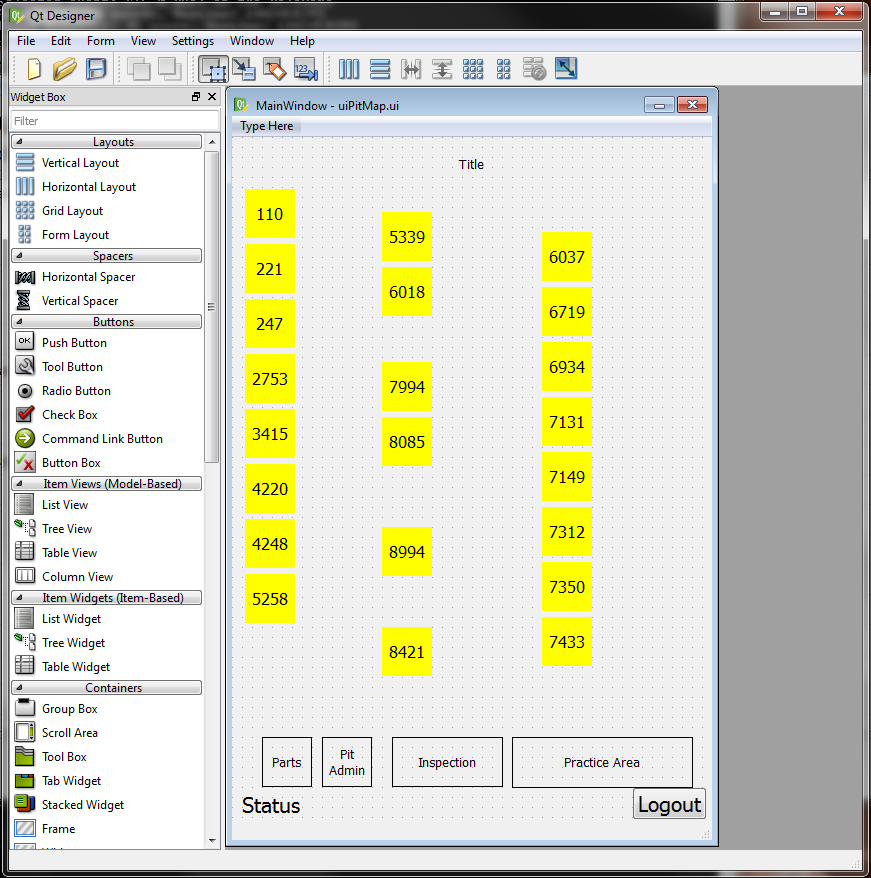
Task: Switch to Edit Tab Order mode
Action: point(306,69)
